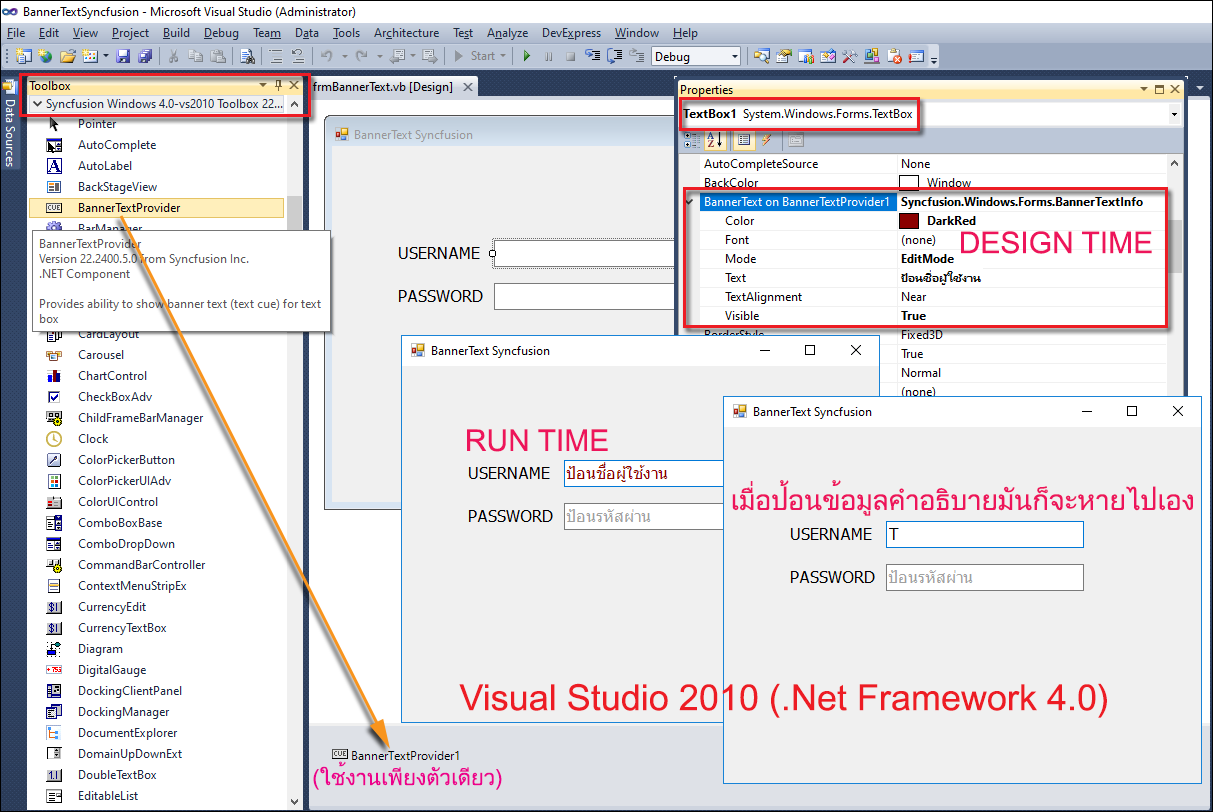Click the Save All toolbar icon
1213x812 pixels.
coord(145,56)
